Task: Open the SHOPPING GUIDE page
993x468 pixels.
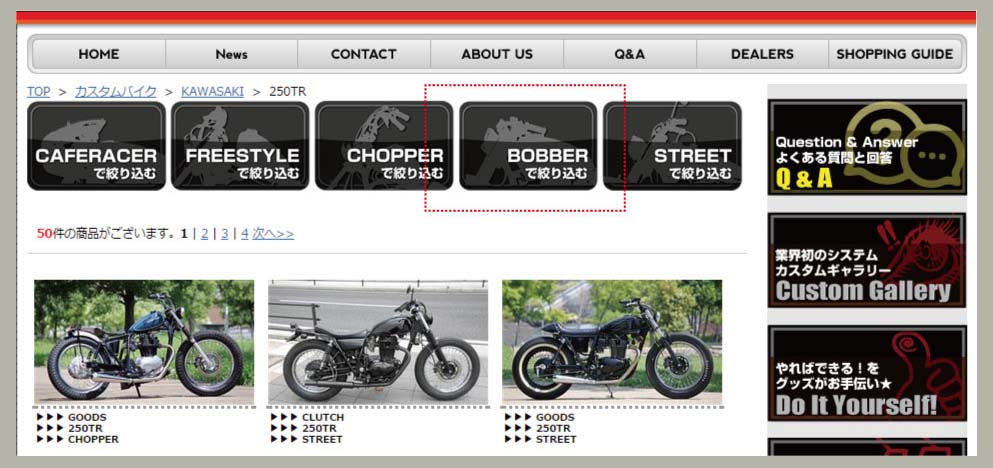Action: point(895,54)
